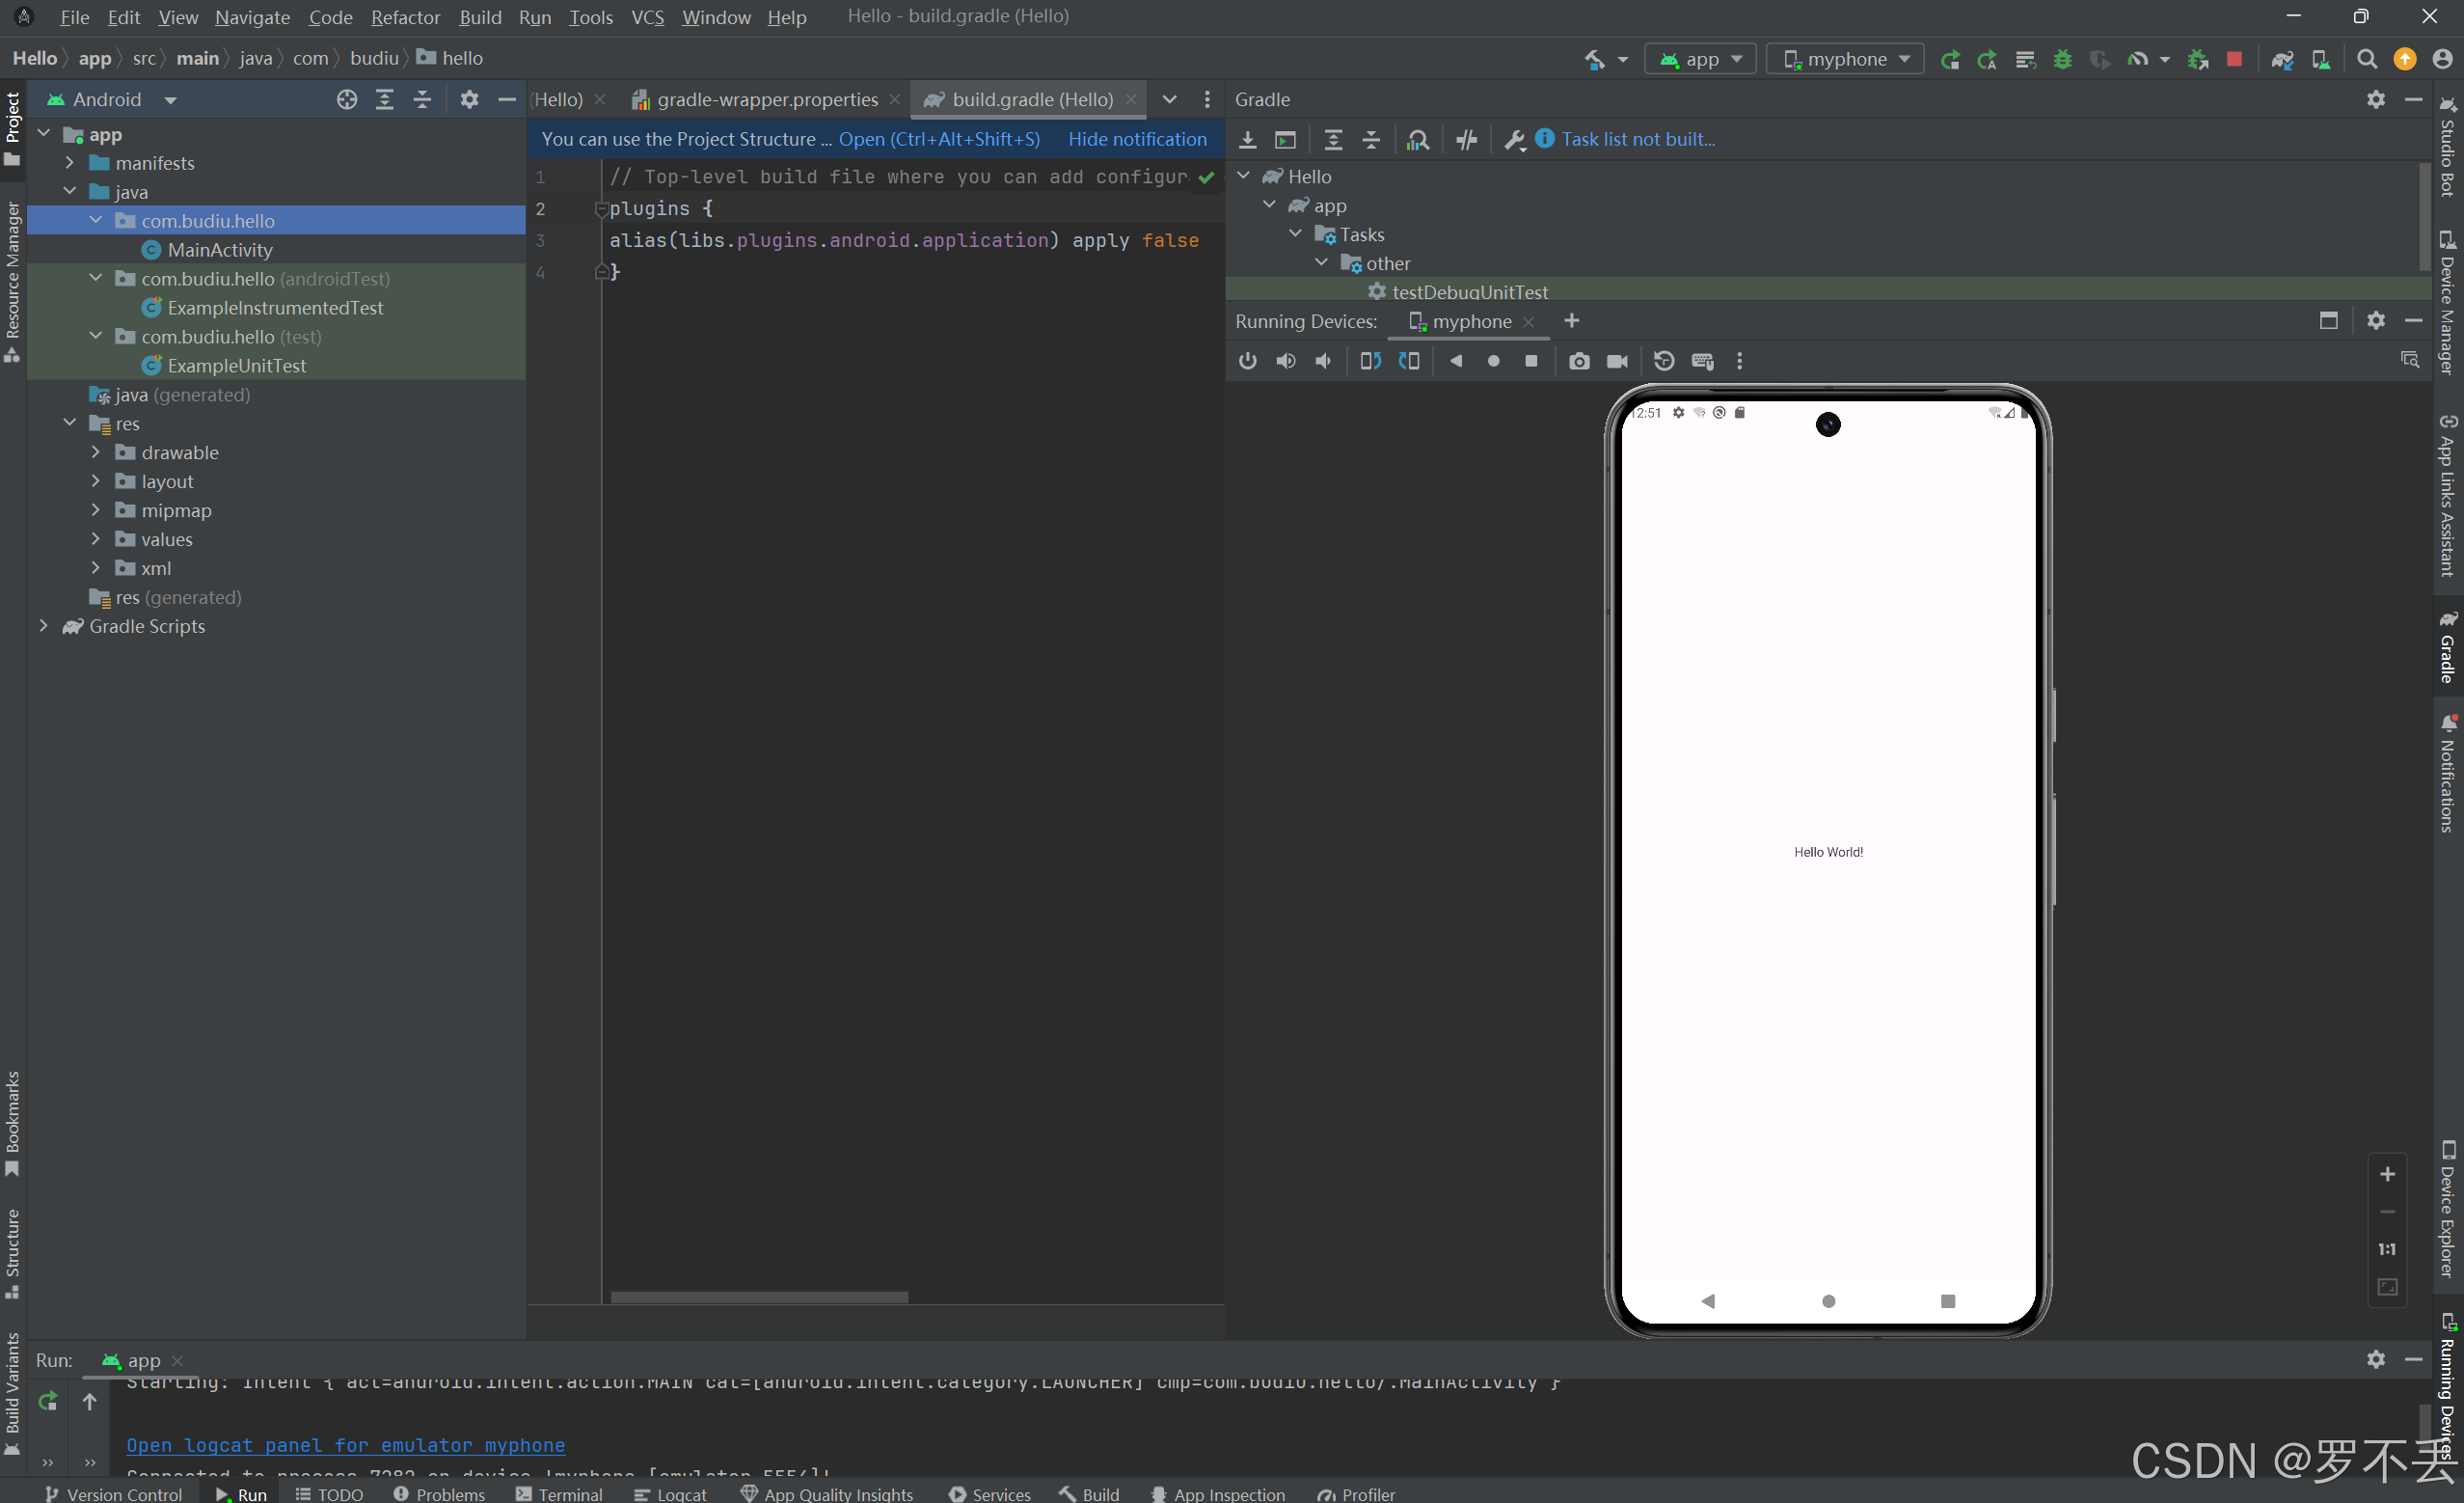Expand the Gradle Scripts tree node
This screenshot has height=1503, width=2464.
[x=44, y=626]
